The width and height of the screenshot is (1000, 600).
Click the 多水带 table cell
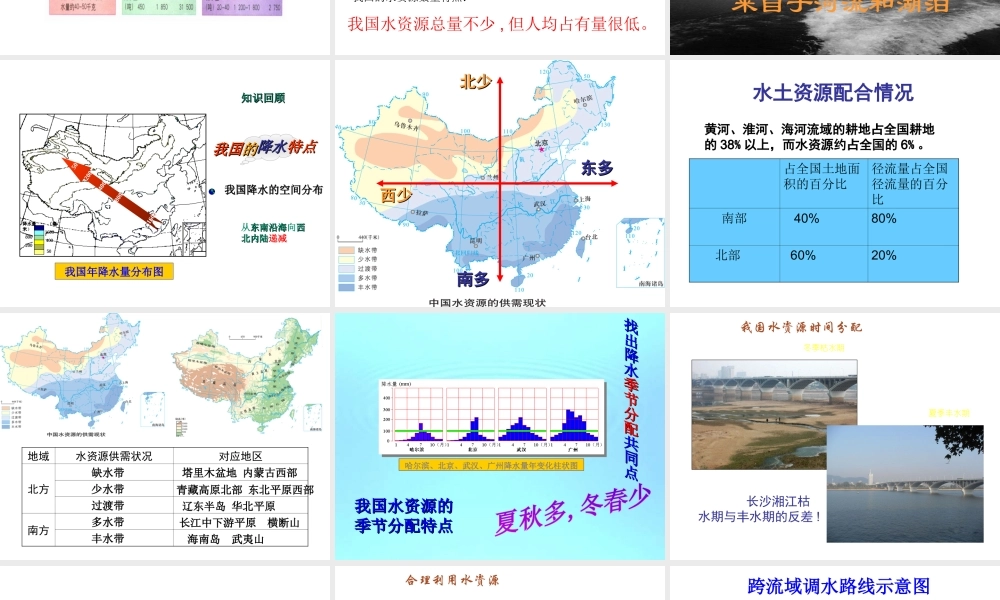[114, 522]
